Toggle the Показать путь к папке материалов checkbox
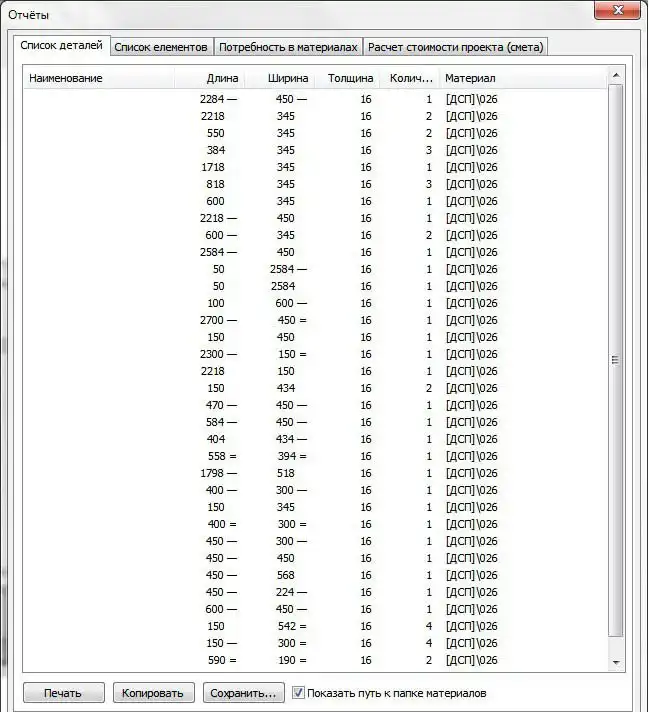Screen dimensions: 649x712 pos(298,692)
